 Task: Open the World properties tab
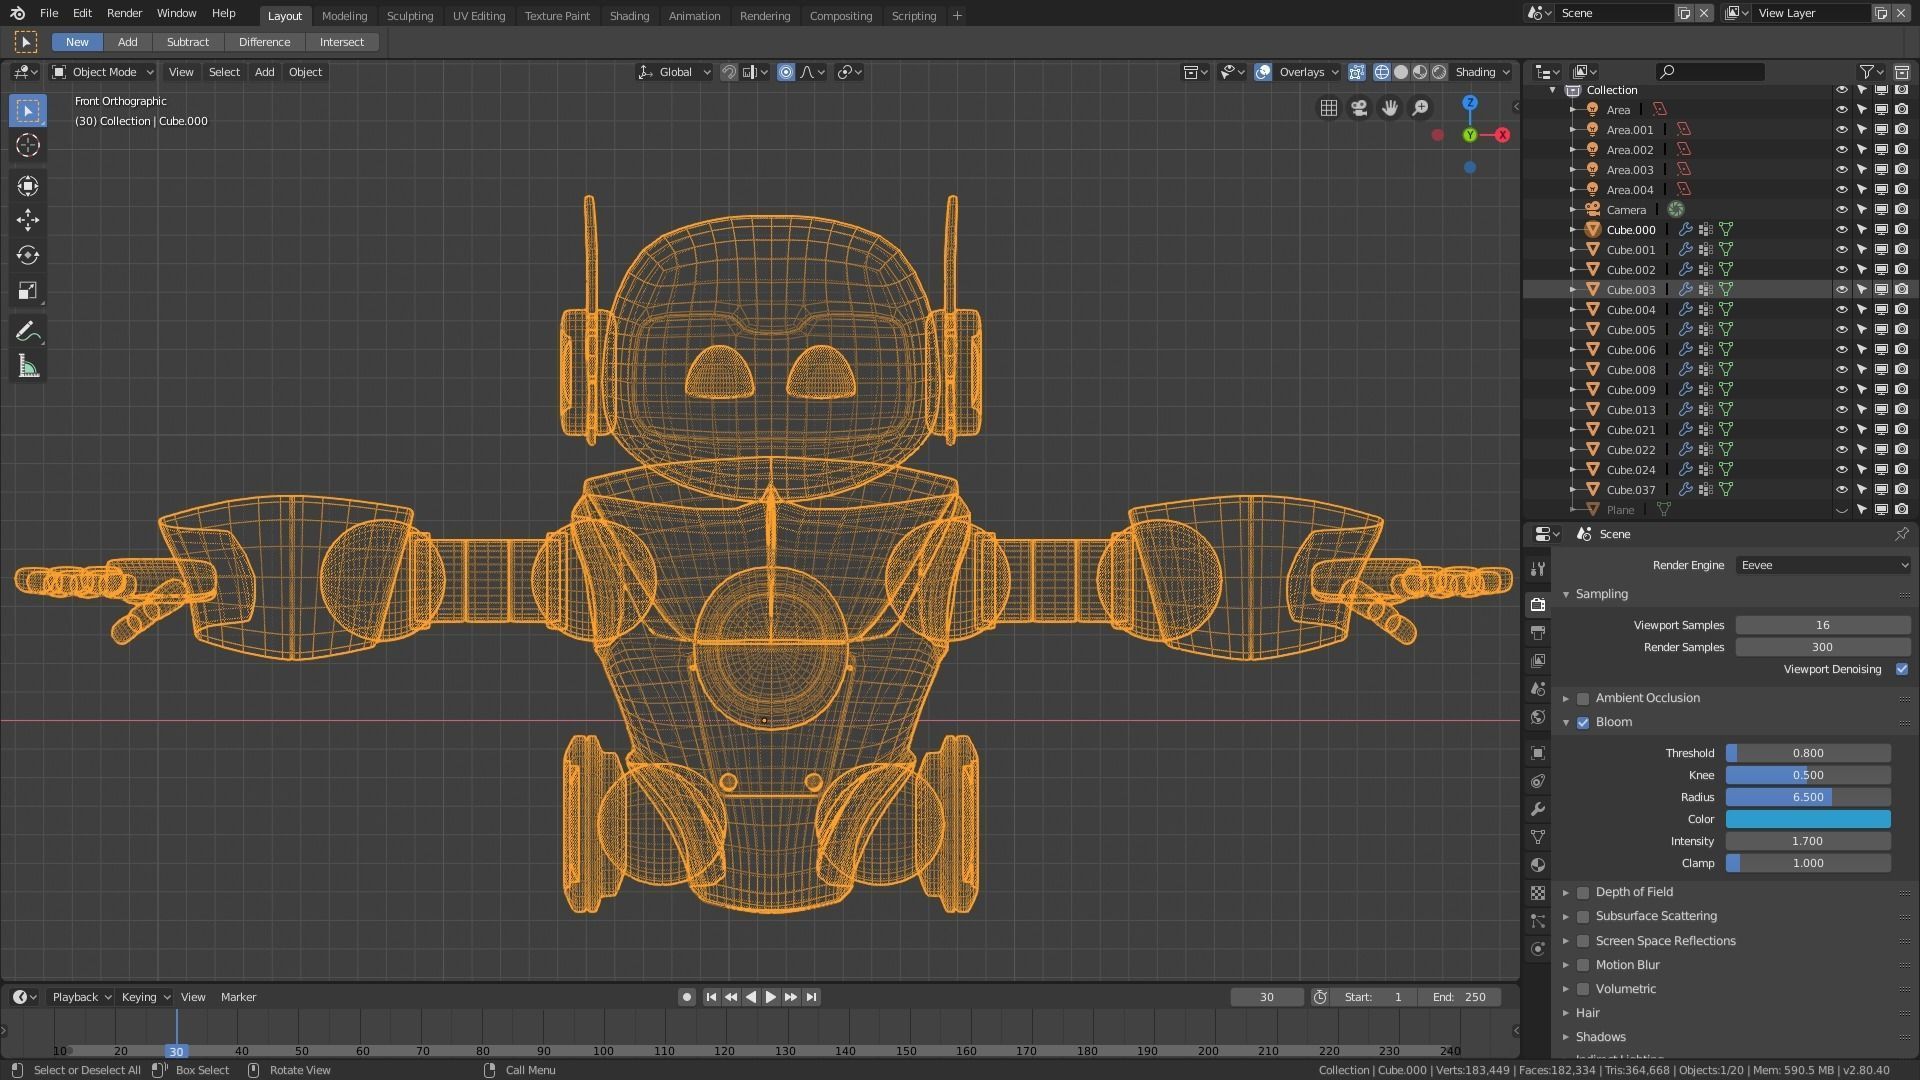pyautogui.click(x=1538, y=717)
